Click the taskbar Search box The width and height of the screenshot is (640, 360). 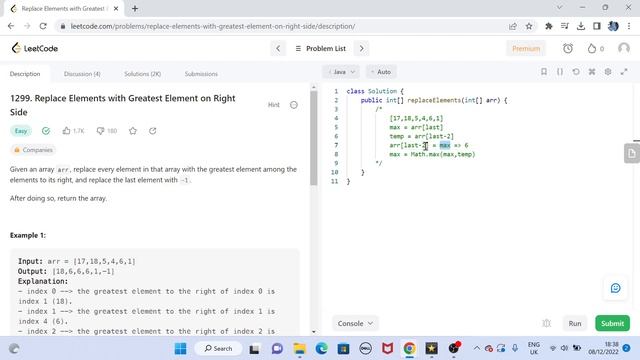tap(218, 349)
